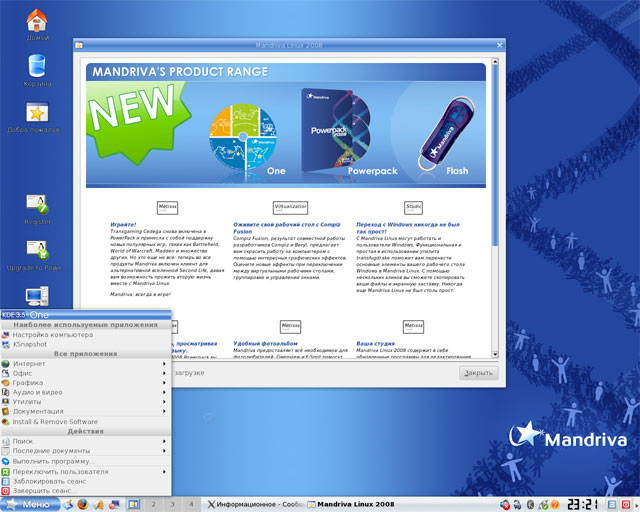Screen dimensions: 640x512
Task: Open the Register desktop icon
Action: [x=37, y=209]
